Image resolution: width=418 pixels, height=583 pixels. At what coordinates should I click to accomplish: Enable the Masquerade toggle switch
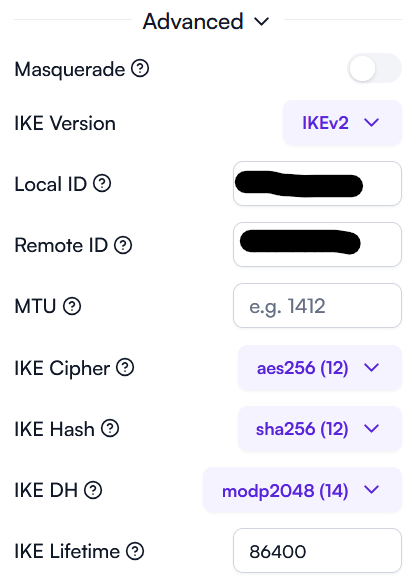tap(374, 68)
